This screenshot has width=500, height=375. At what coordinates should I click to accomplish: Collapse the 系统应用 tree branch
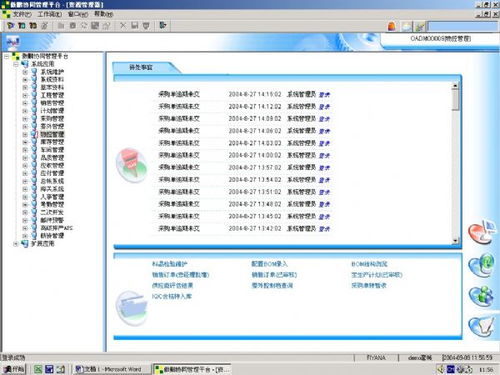pyautogui.click(x=16, y=64)
